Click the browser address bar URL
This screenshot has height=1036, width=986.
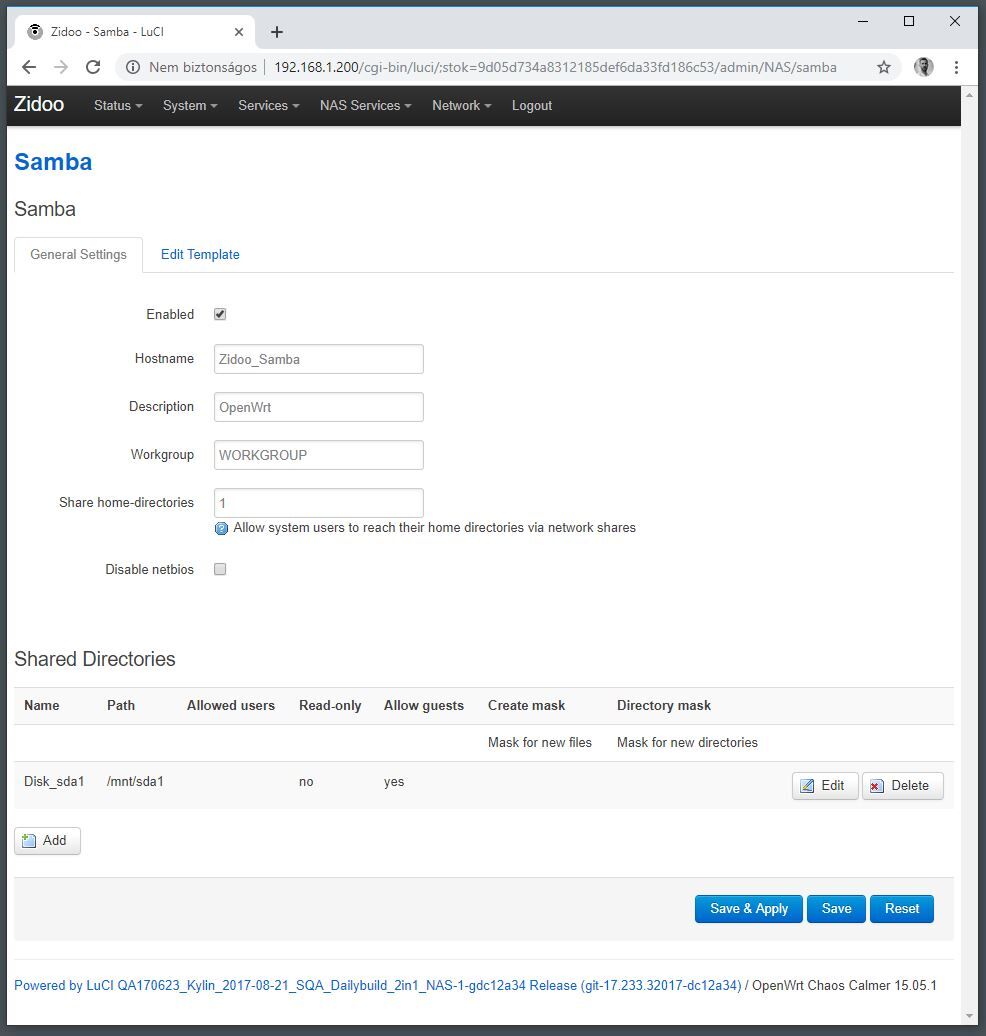(555, 67)
